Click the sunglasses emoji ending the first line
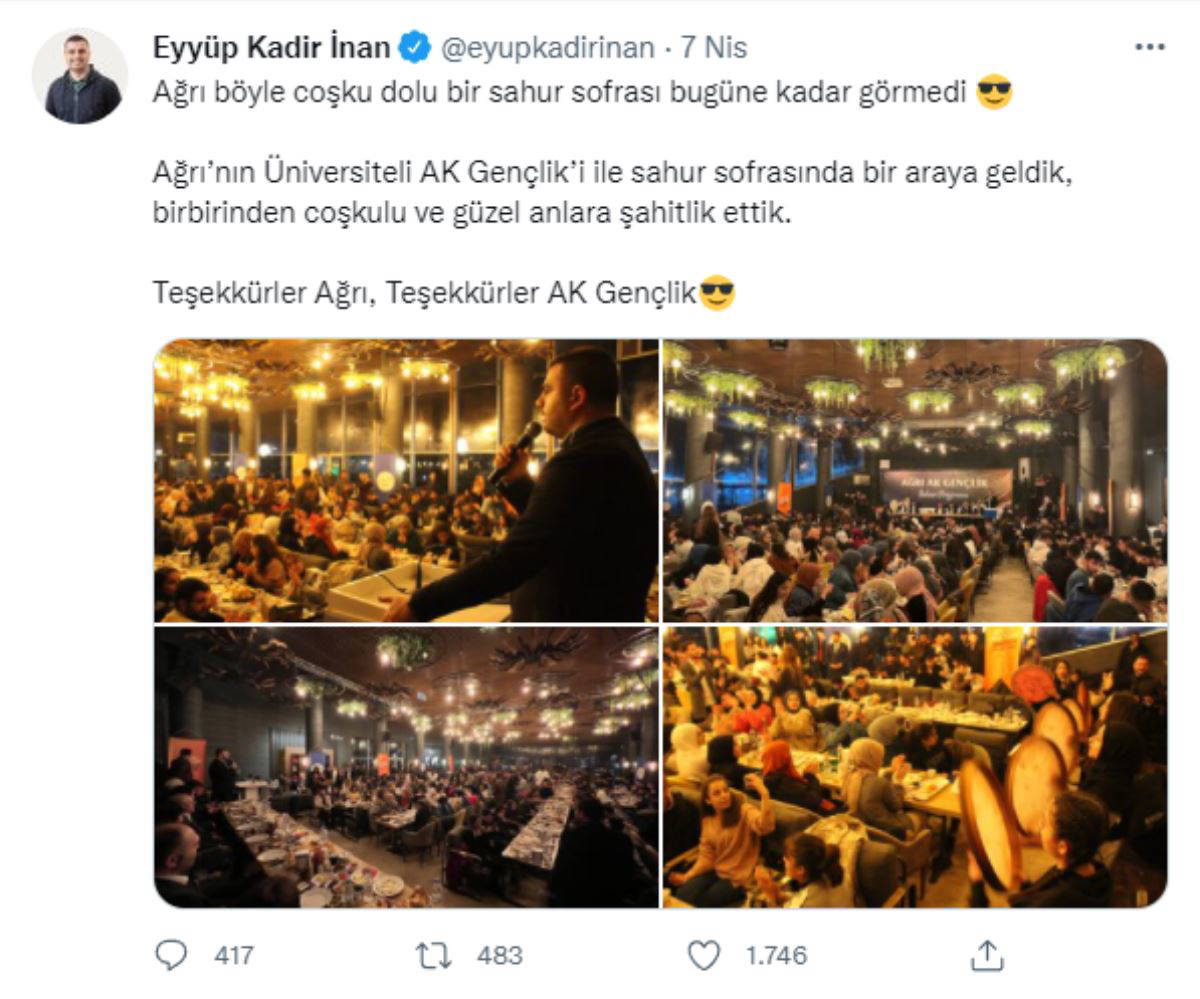 click(994, 93)
